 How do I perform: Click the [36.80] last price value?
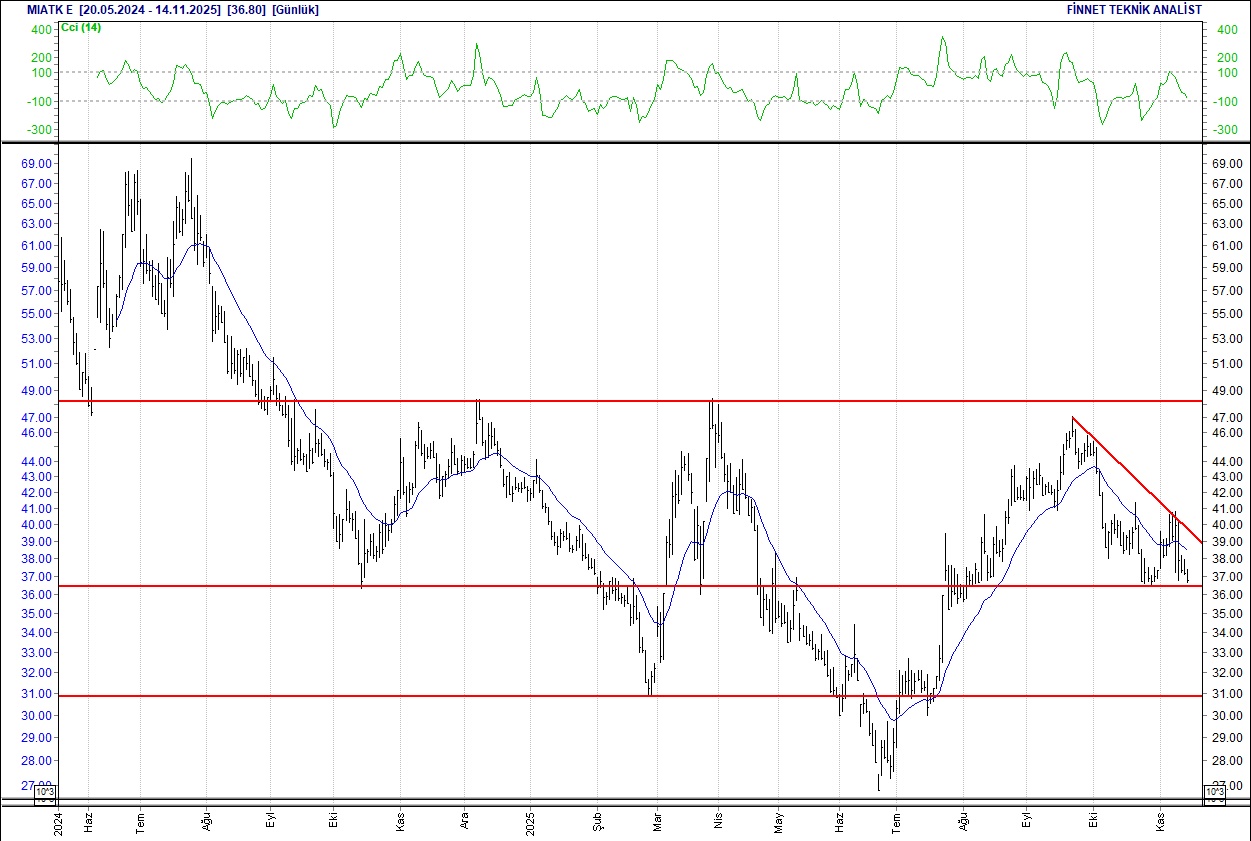tap(246, 9)
